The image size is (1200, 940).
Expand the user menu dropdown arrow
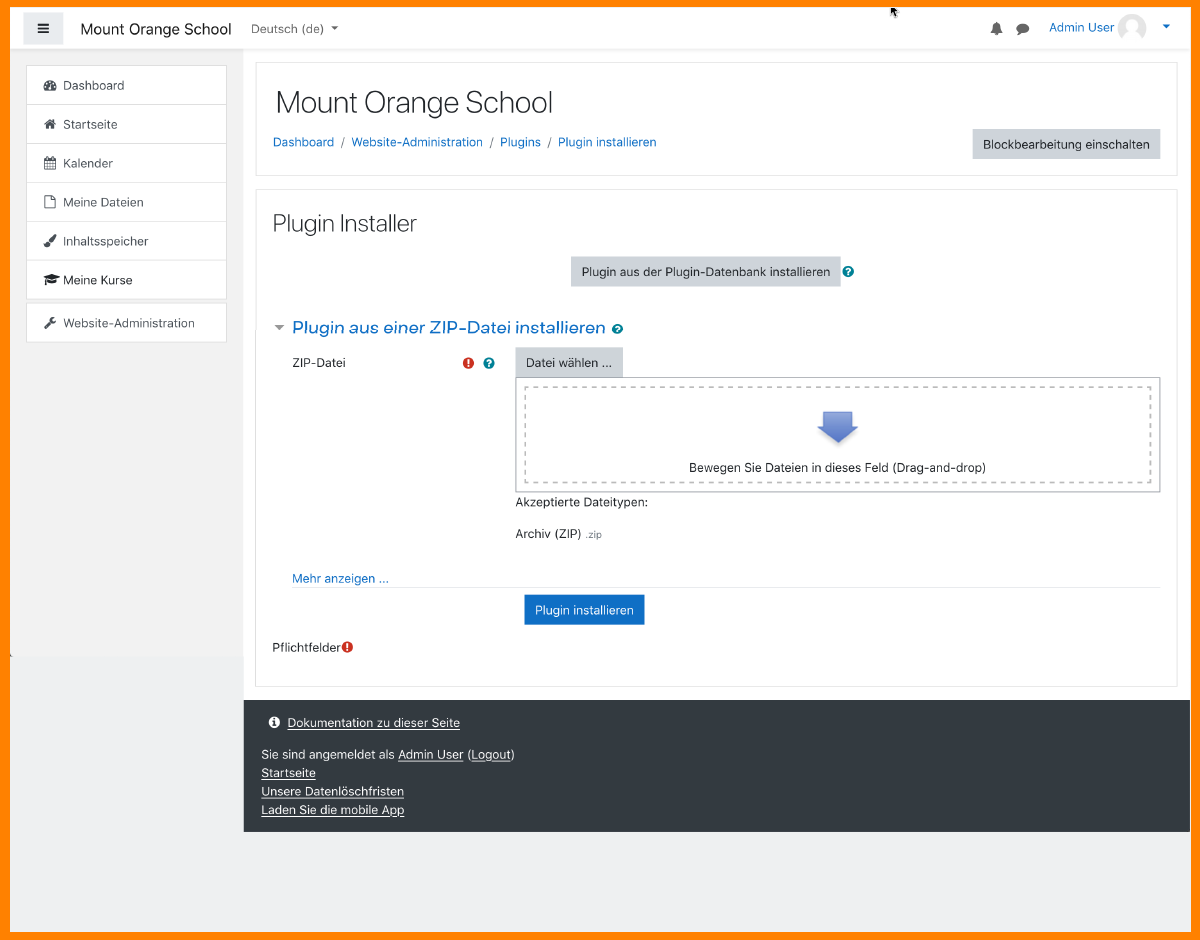click(x=1166, y=28)
